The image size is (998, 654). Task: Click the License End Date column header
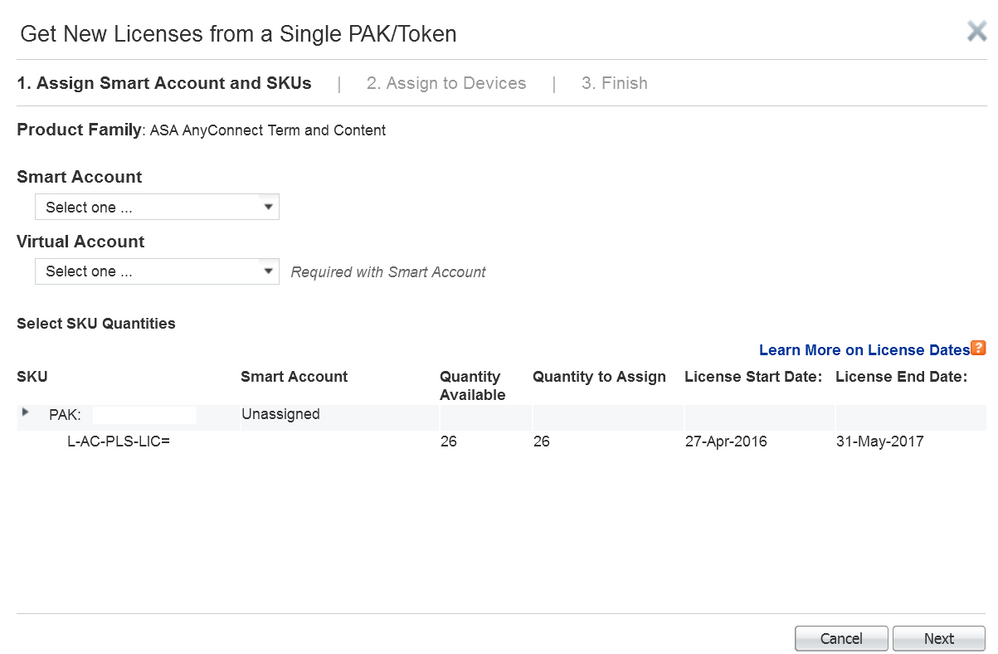click(x=901, y=377)
